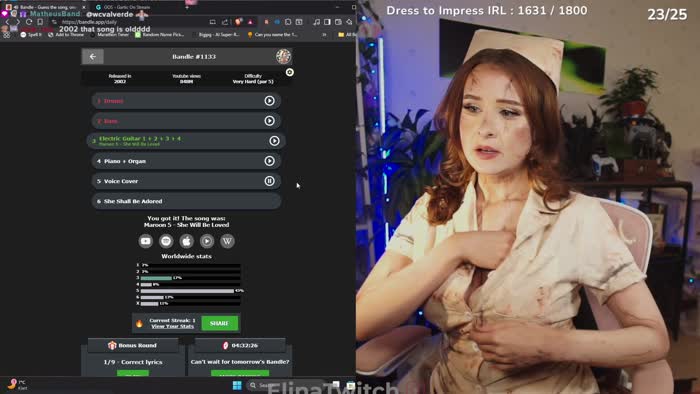
Task: Click the 'Bandle #1133' title
Action: [194, 57]
